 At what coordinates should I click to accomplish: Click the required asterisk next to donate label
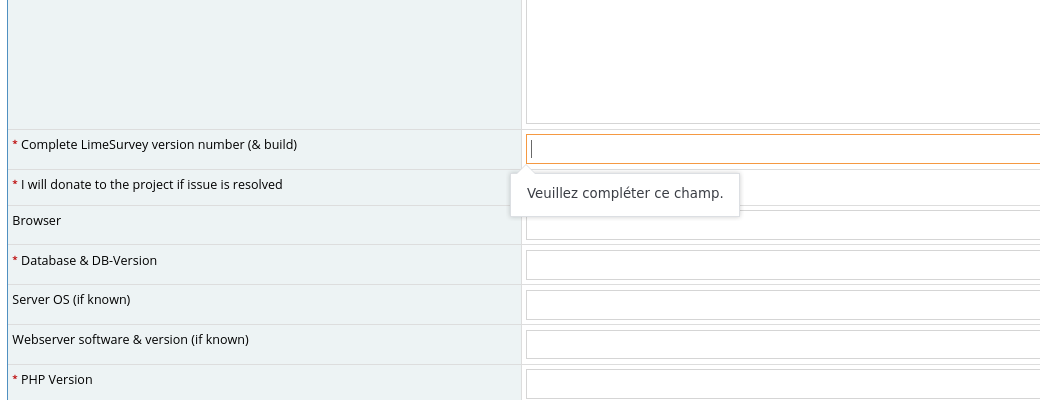(x=15, y=185)
